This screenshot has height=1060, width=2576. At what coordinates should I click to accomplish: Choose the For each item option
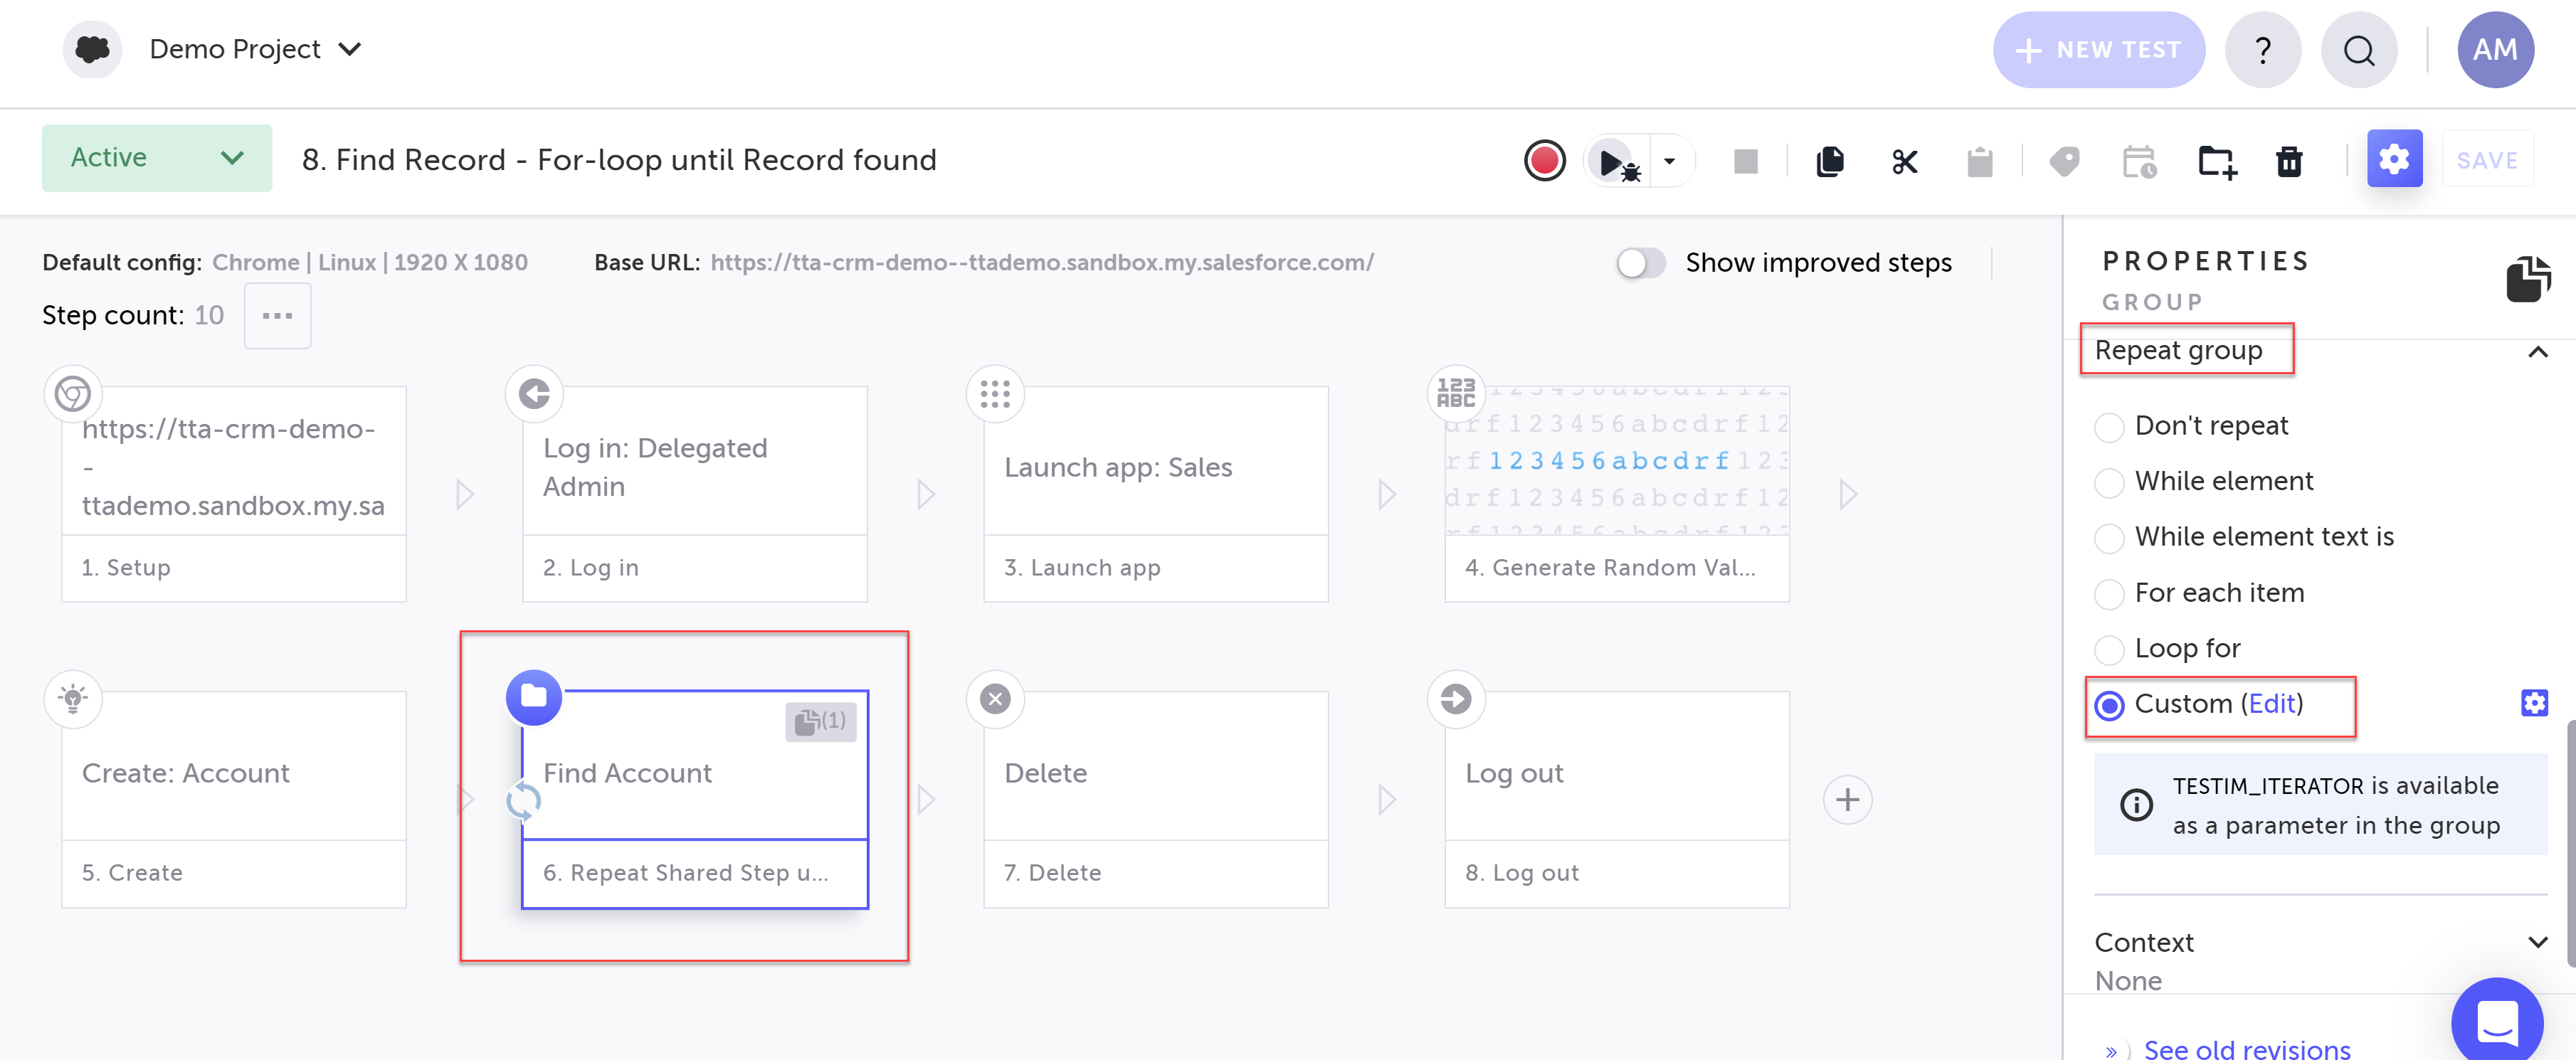(2109, 594)
